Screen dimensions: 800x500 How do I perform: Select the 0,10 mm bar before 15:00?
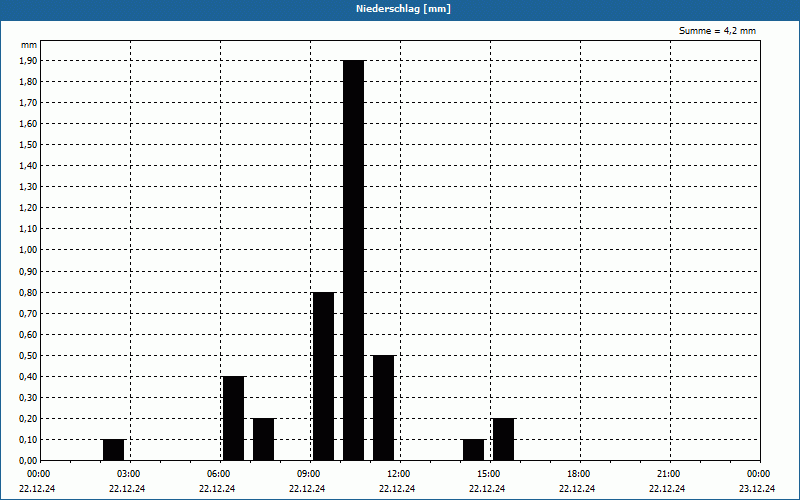pos(473,449)
